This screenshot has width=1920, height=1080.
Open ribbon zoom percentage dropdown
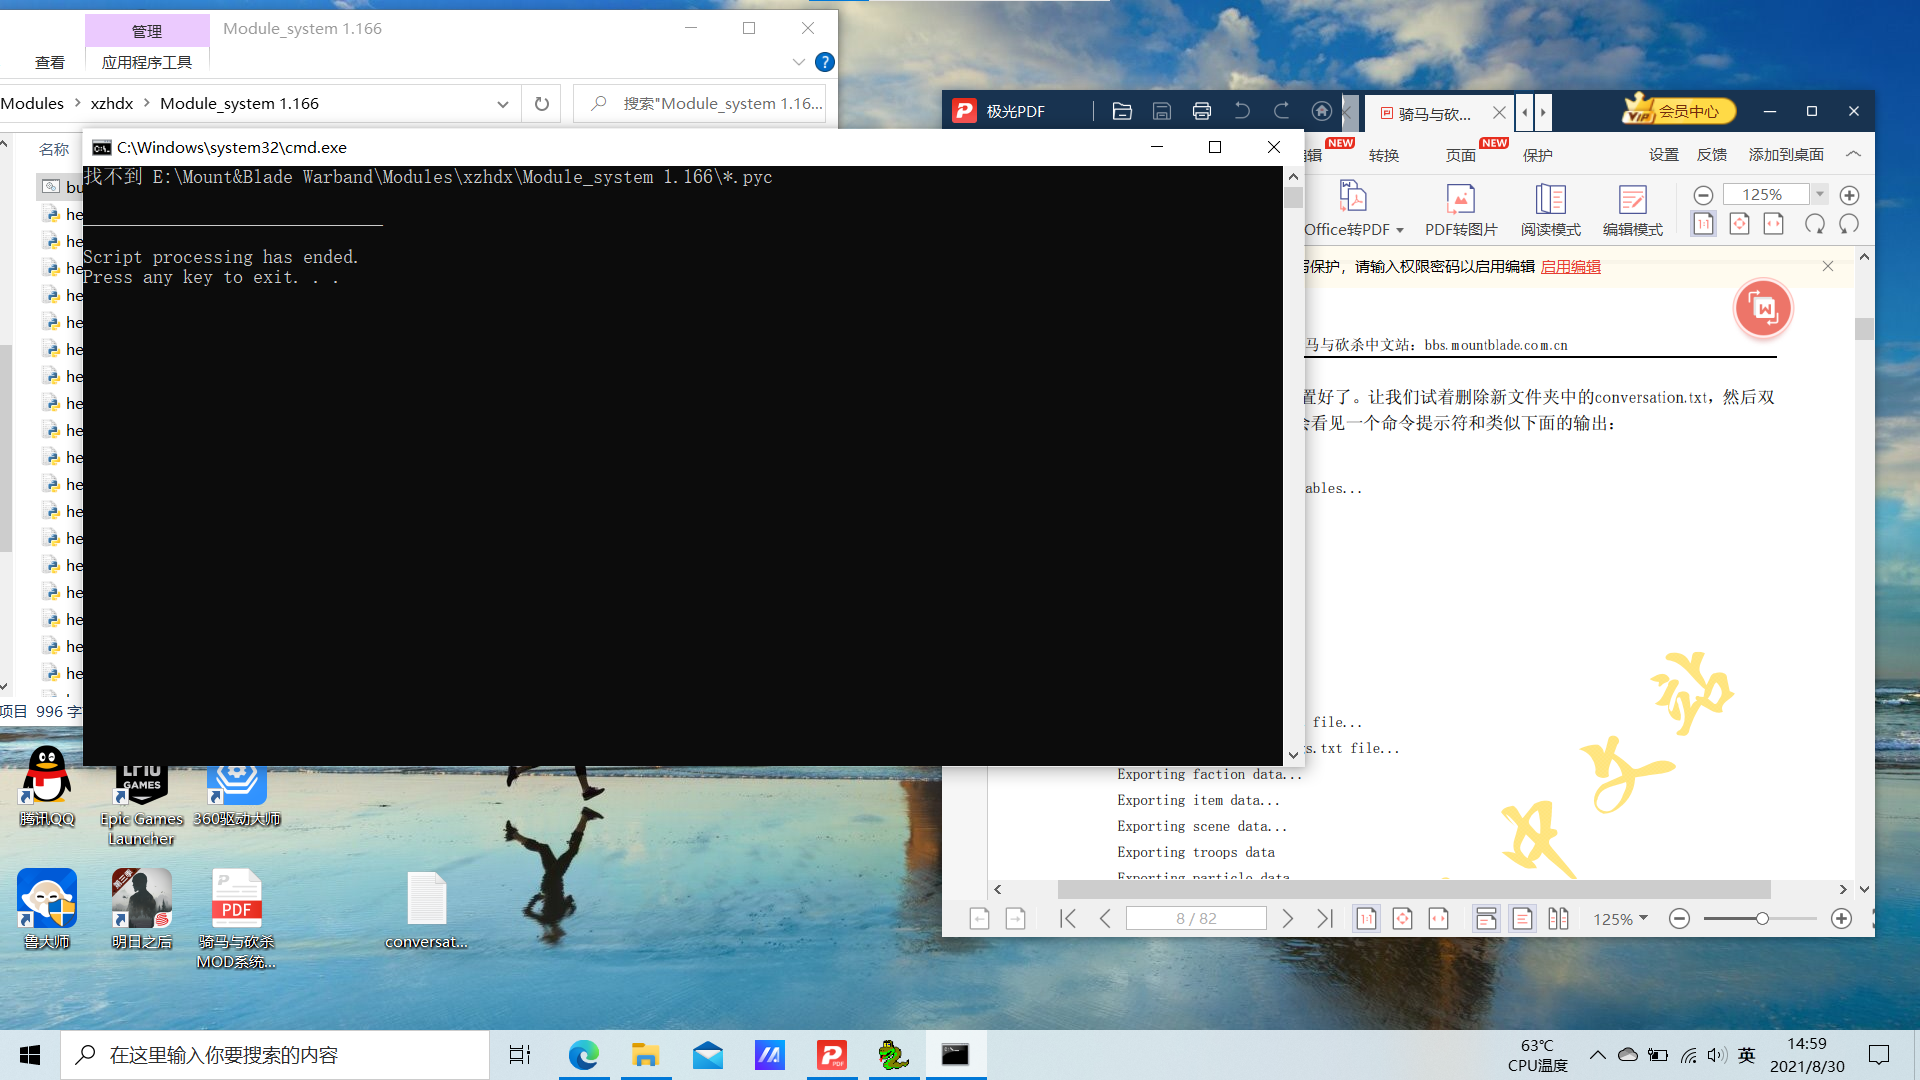1820,195
